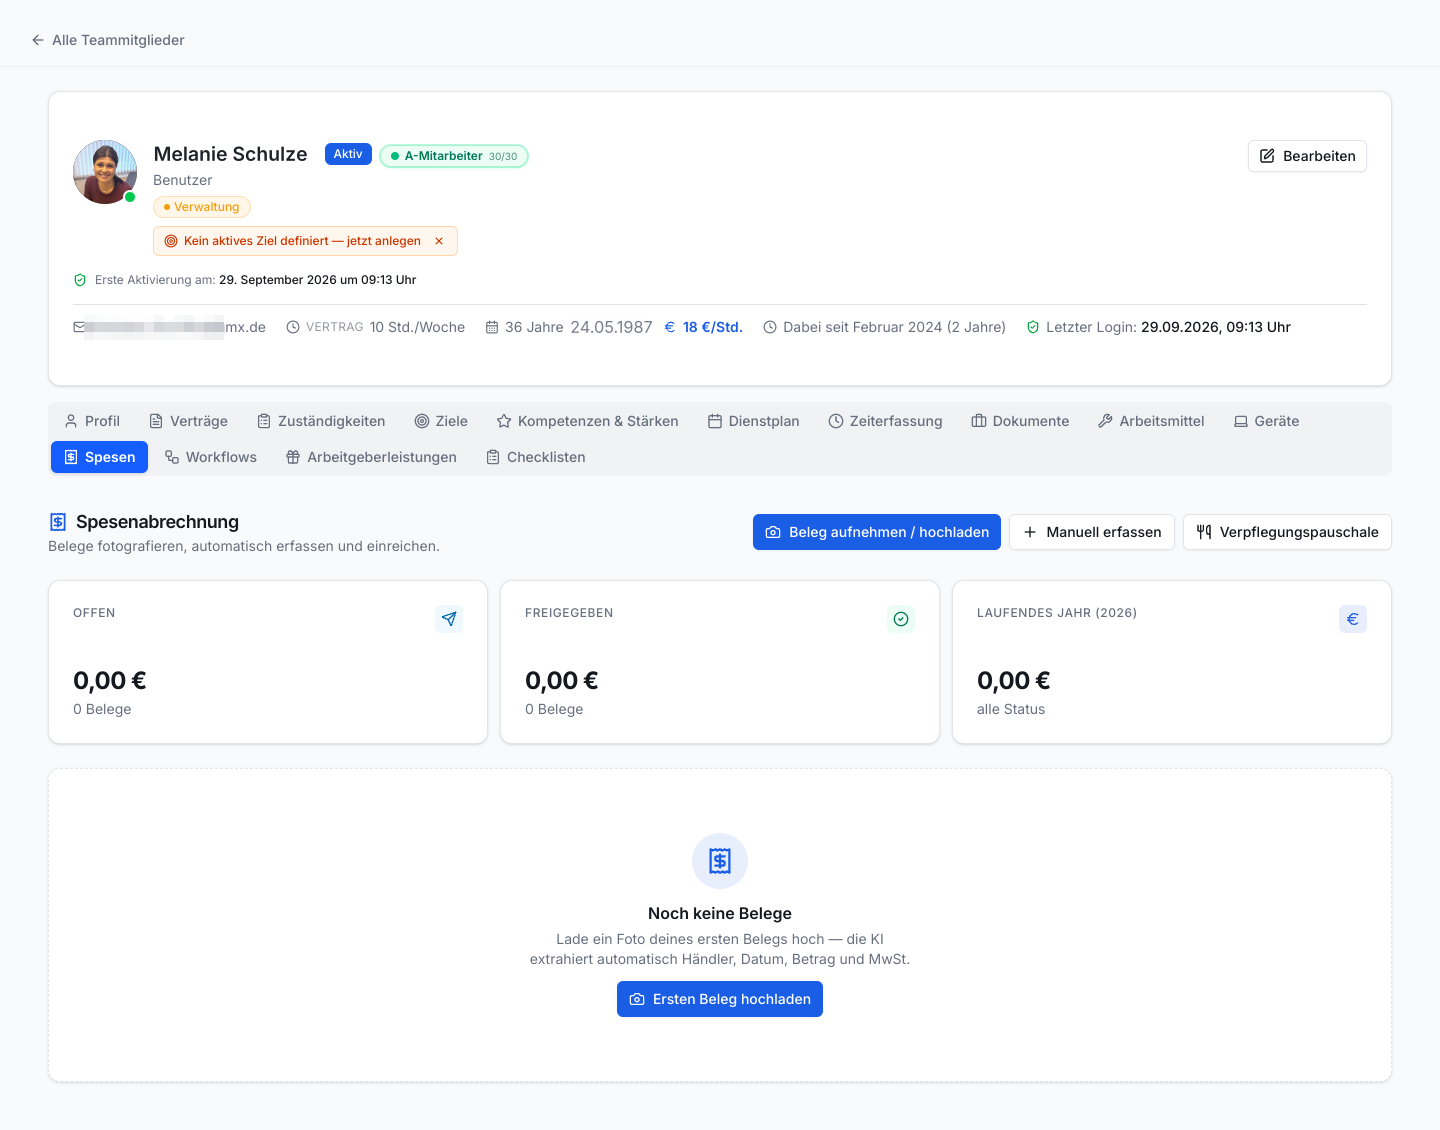Click the checkmark icon in Freigegeben card

(901, 619)
